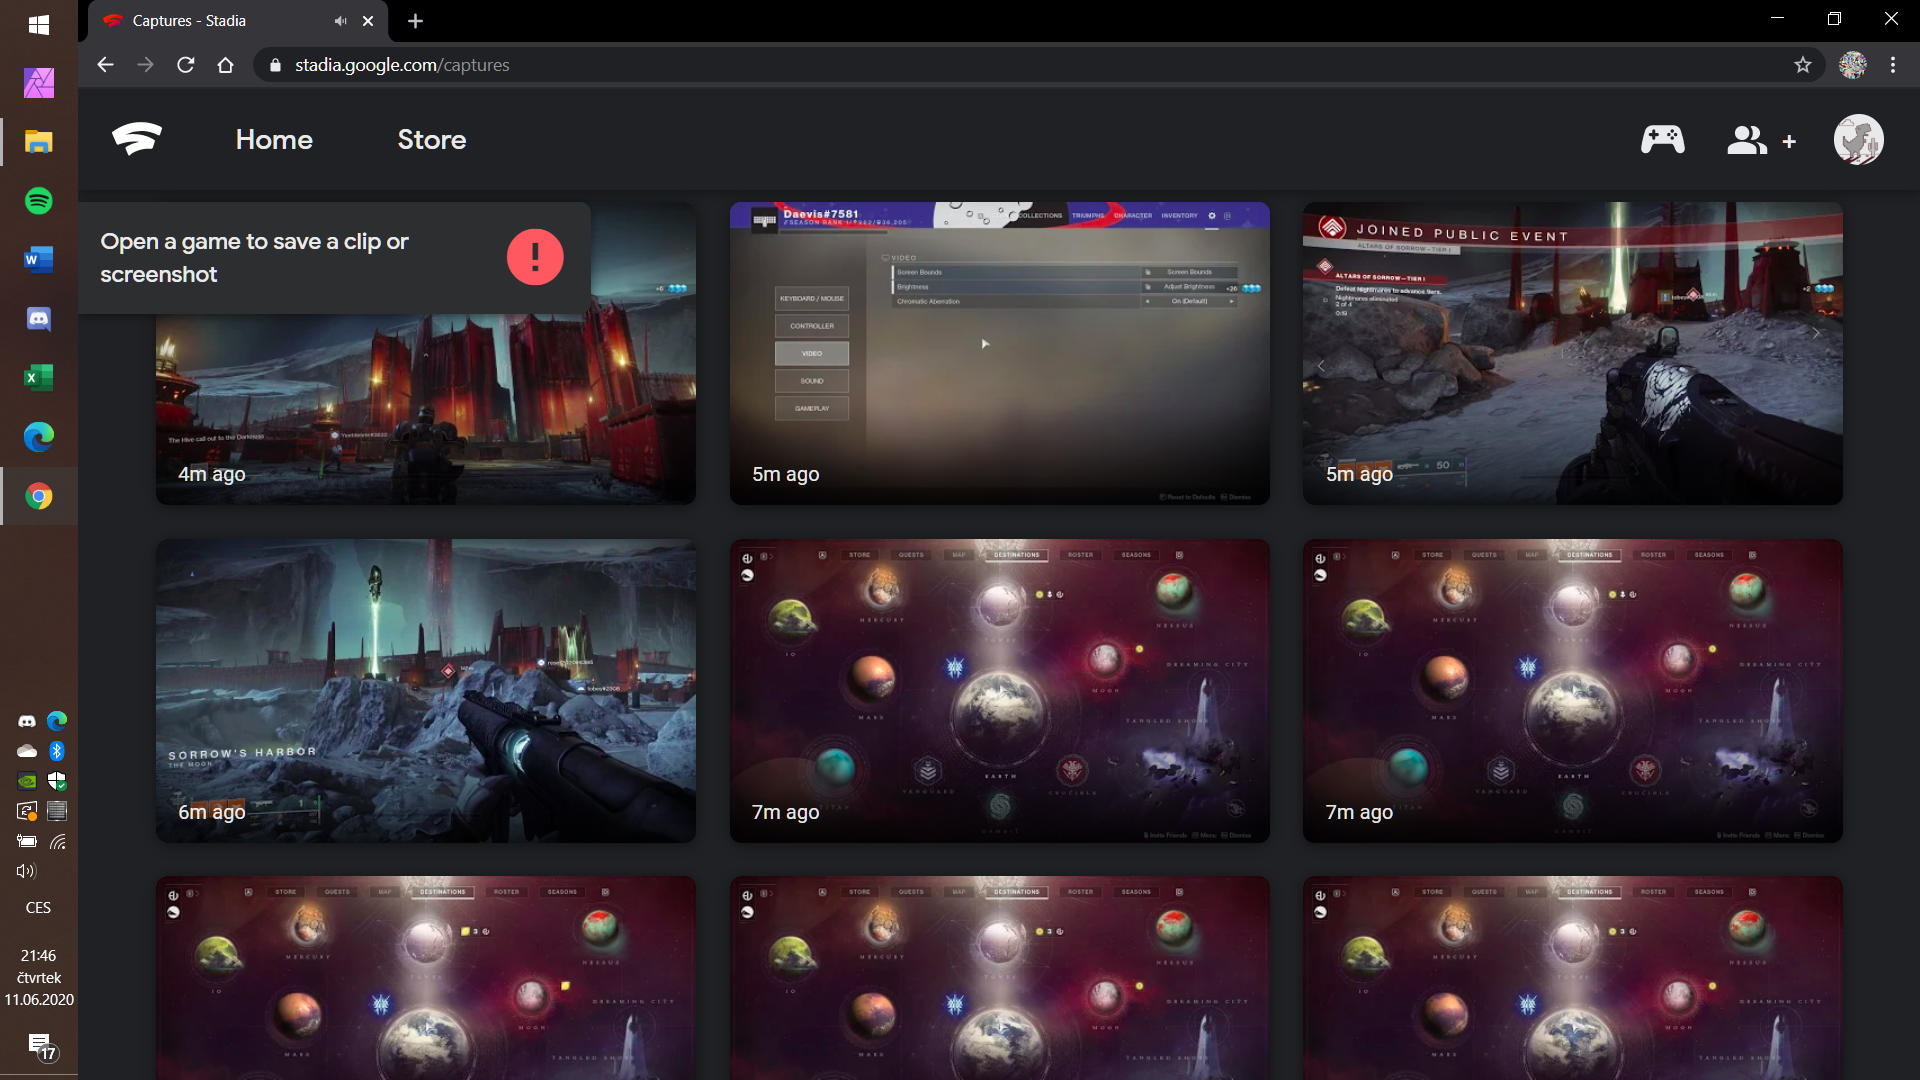Reload the Stadia captures page
The width and height of the screenshot is (1920, 1080).
click(x=186, y=65)
